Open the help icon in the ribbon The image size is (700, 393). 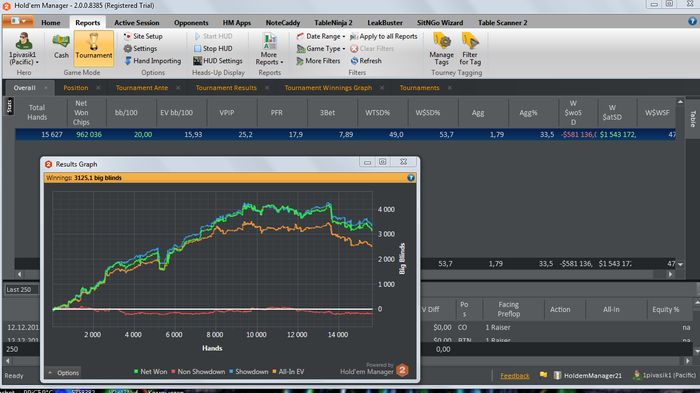(x=692, y=21)
